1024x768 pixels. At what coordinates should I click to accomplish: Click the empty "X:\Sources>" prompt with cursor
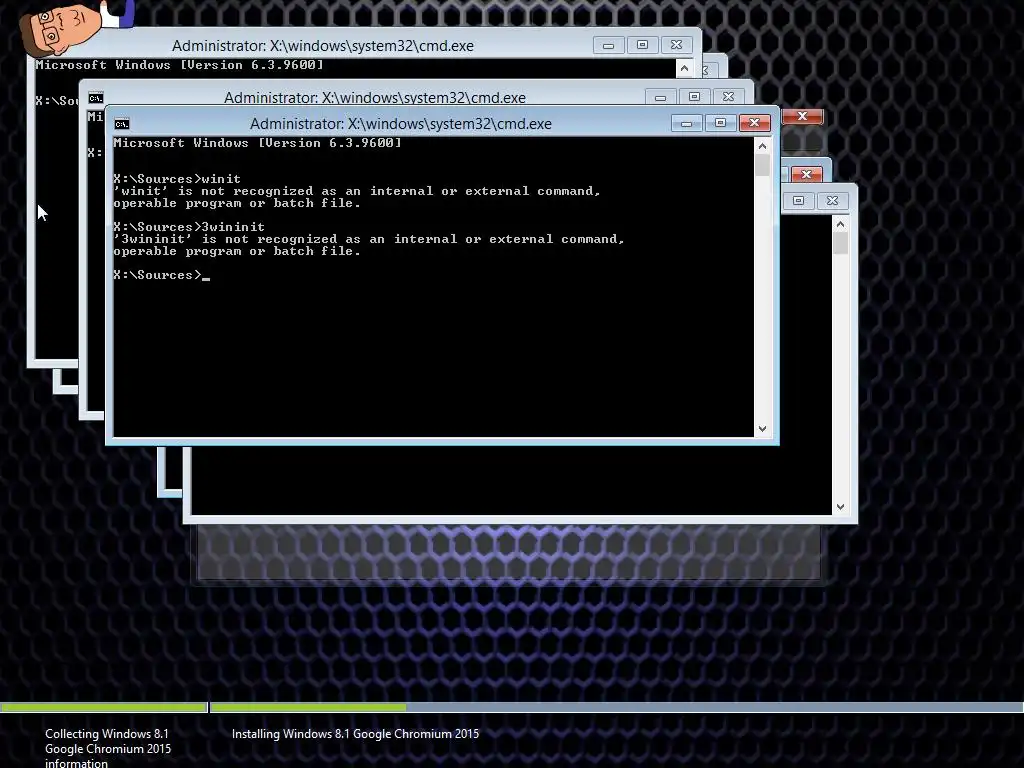[161, 275]
